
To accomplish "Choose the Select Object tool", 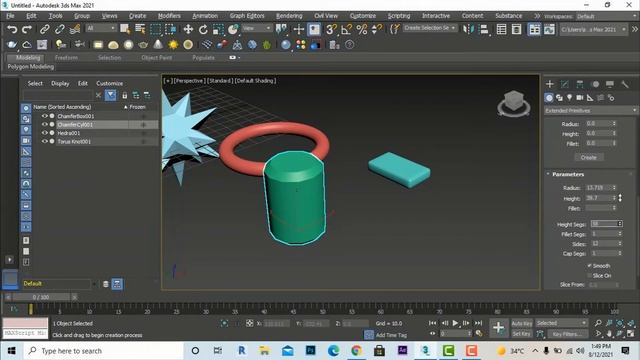I will pos(125,29).
